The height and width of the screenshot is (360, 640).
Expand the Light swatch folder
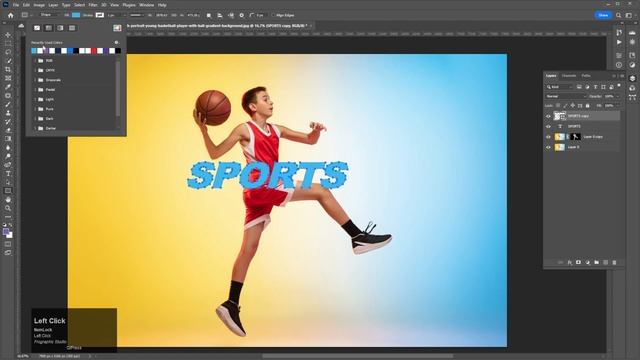click(35, 99)
